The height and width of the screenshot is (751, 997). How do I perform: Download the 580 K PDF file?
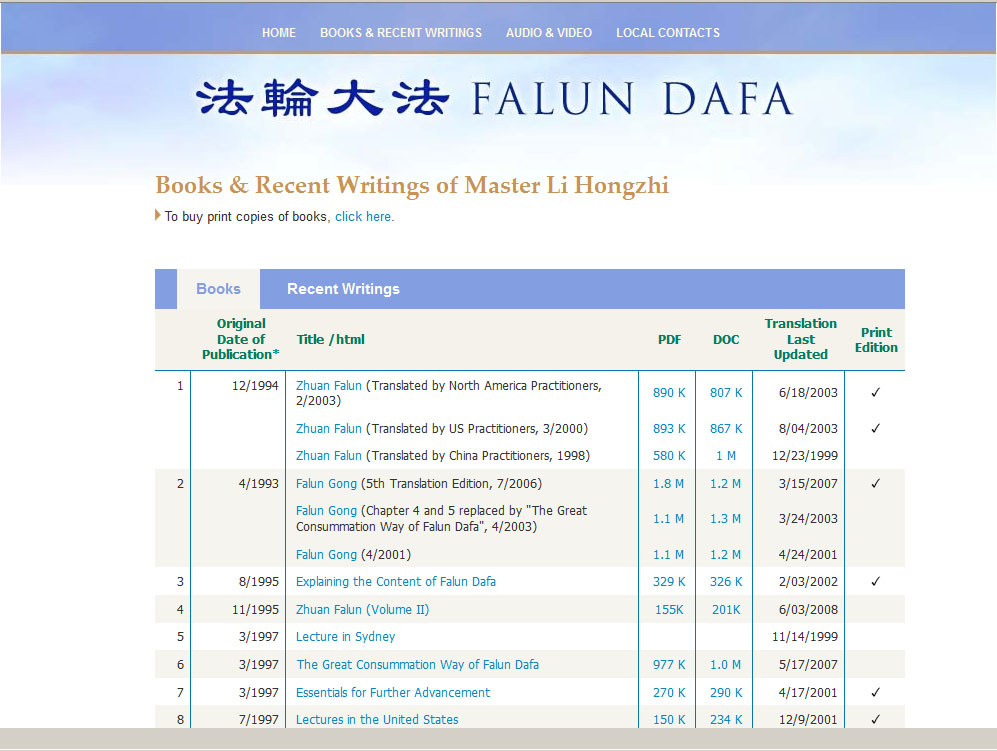[x=669, y=455]
